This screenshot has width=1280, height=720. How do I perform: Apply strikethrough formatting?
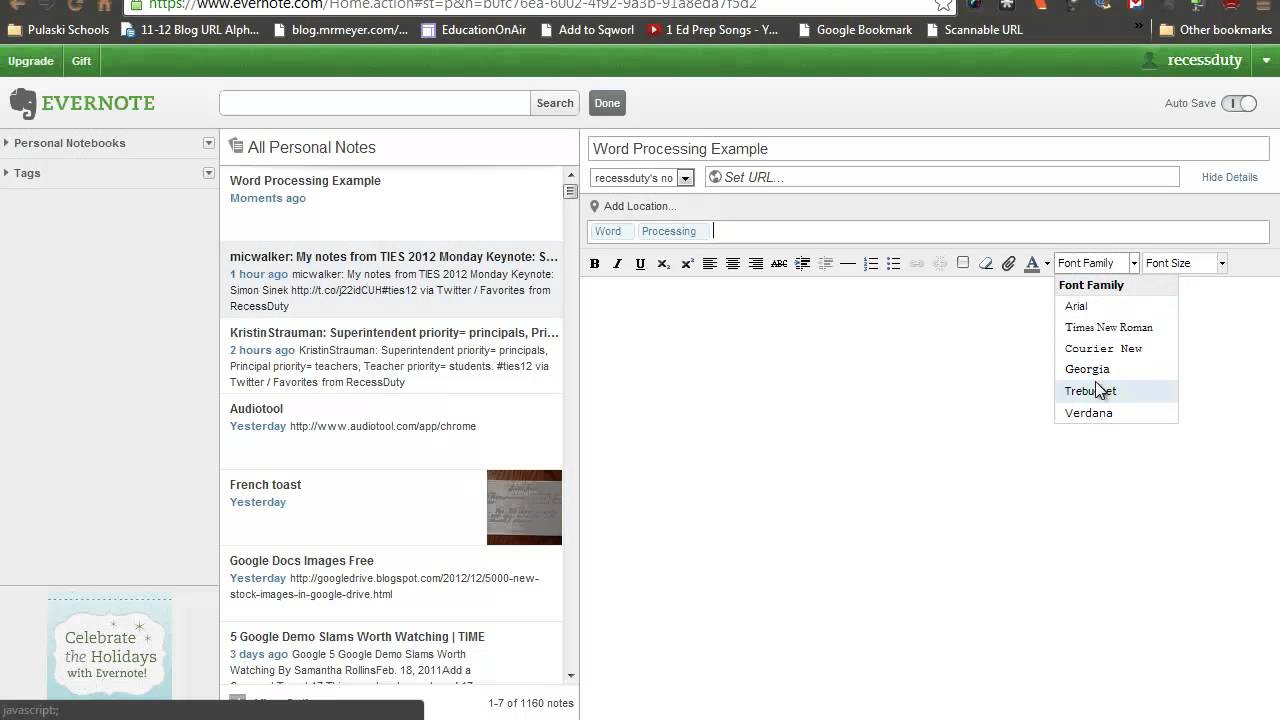(x=779, y=264)
